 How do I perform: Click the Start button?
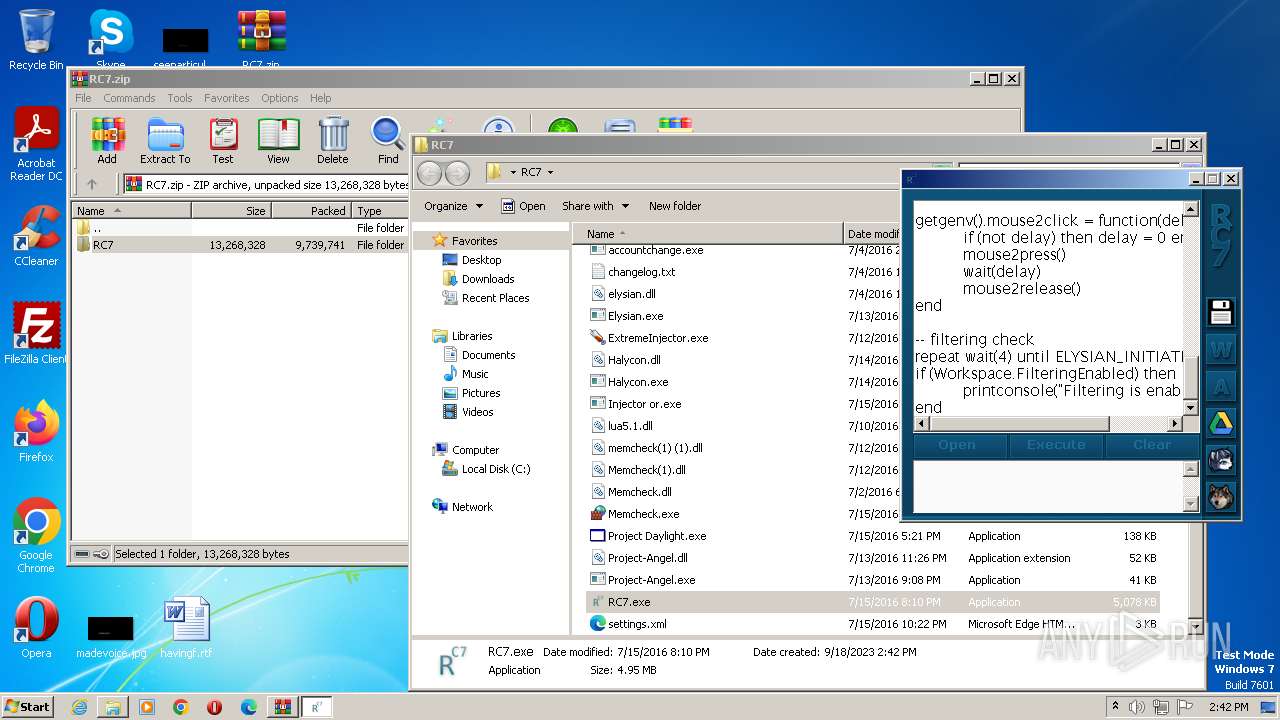[27, 706]
